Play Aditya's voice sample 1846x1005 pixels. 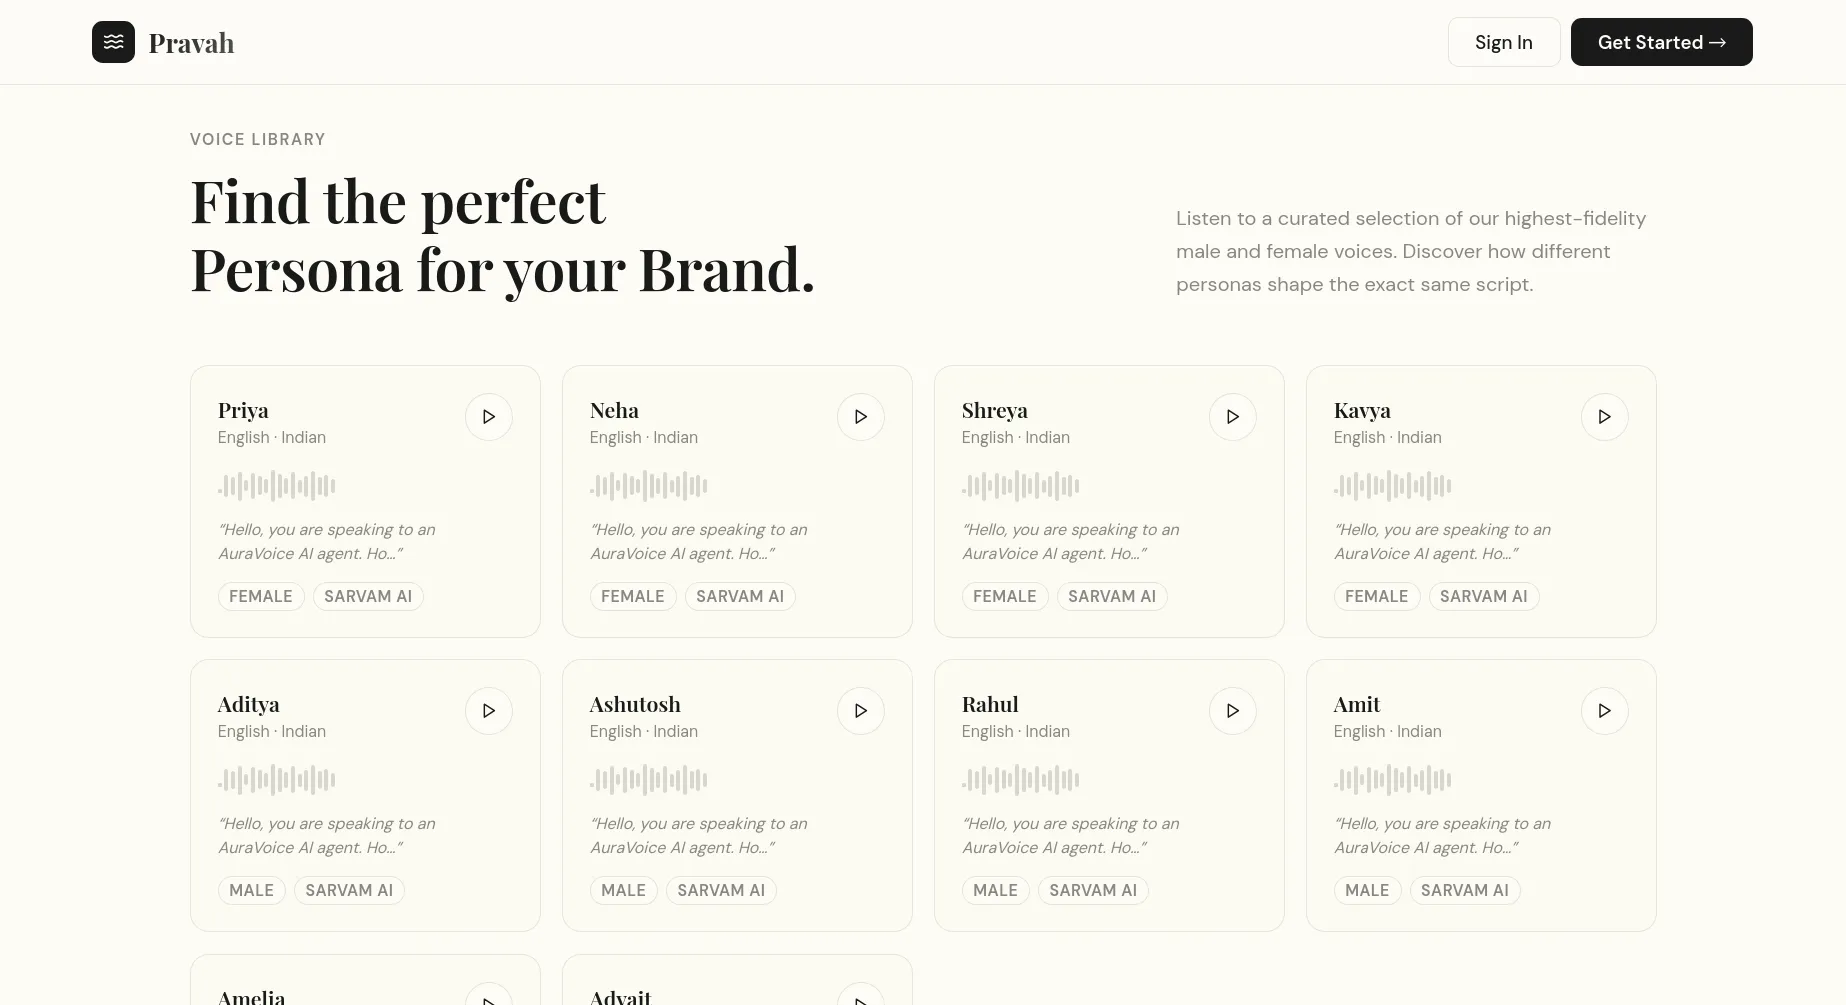pyautogui.click(x=488, y=711)
